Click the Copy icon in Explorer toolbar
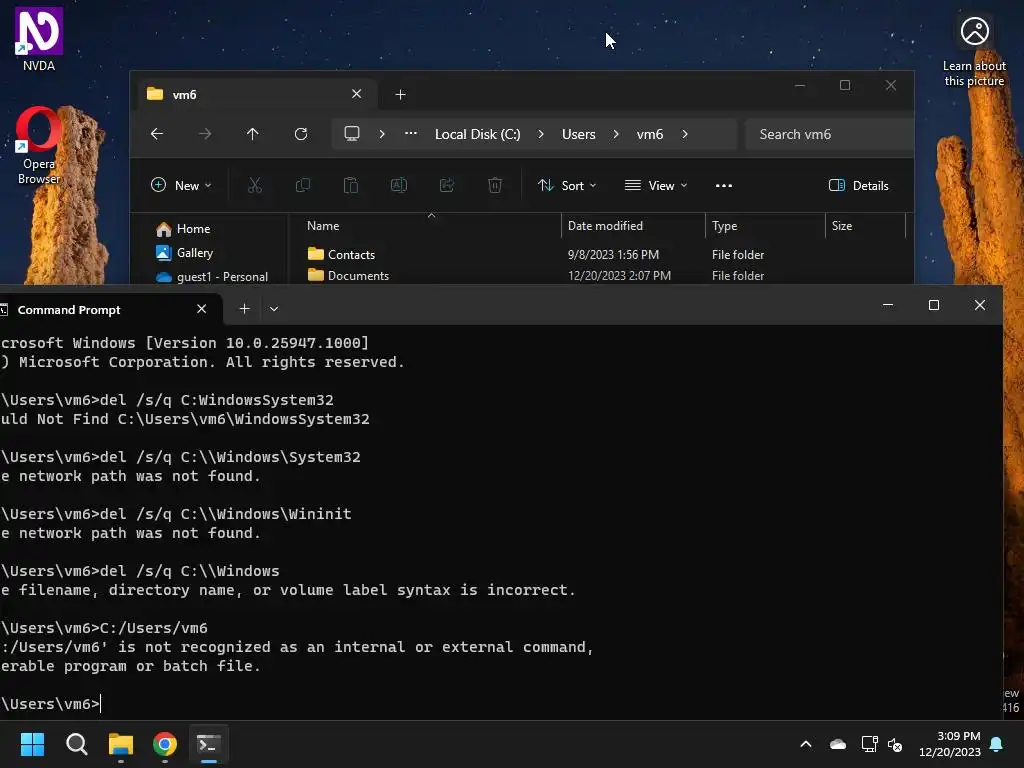Image resolution: width=1024 pixels, height=768 pixels. coord(302,185)
